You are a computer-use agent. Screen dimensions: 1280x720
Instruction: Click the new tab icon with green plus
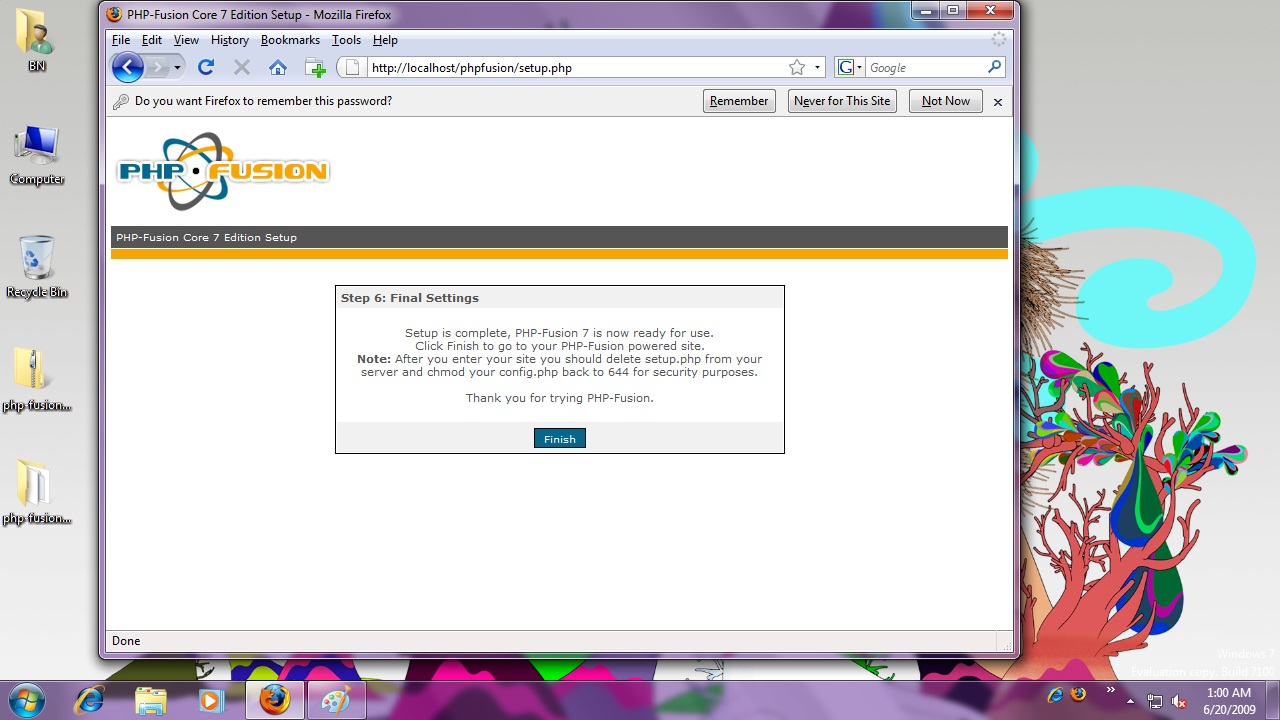[x=315, y=68]
